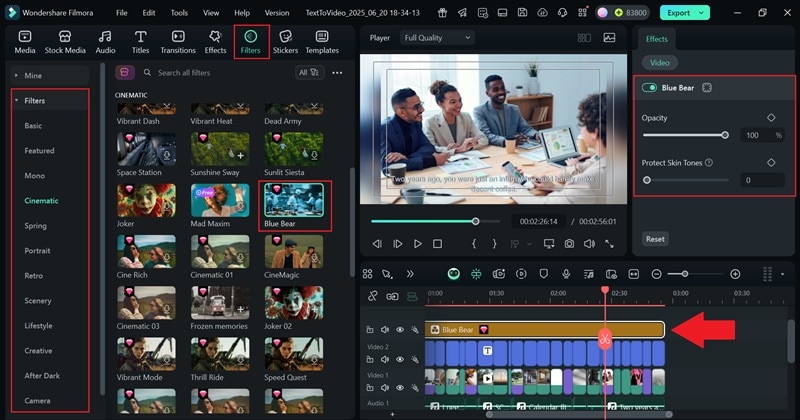Click the gift icon in the title bar
Screen dimensions: 800x420
(x=442, y=13)
